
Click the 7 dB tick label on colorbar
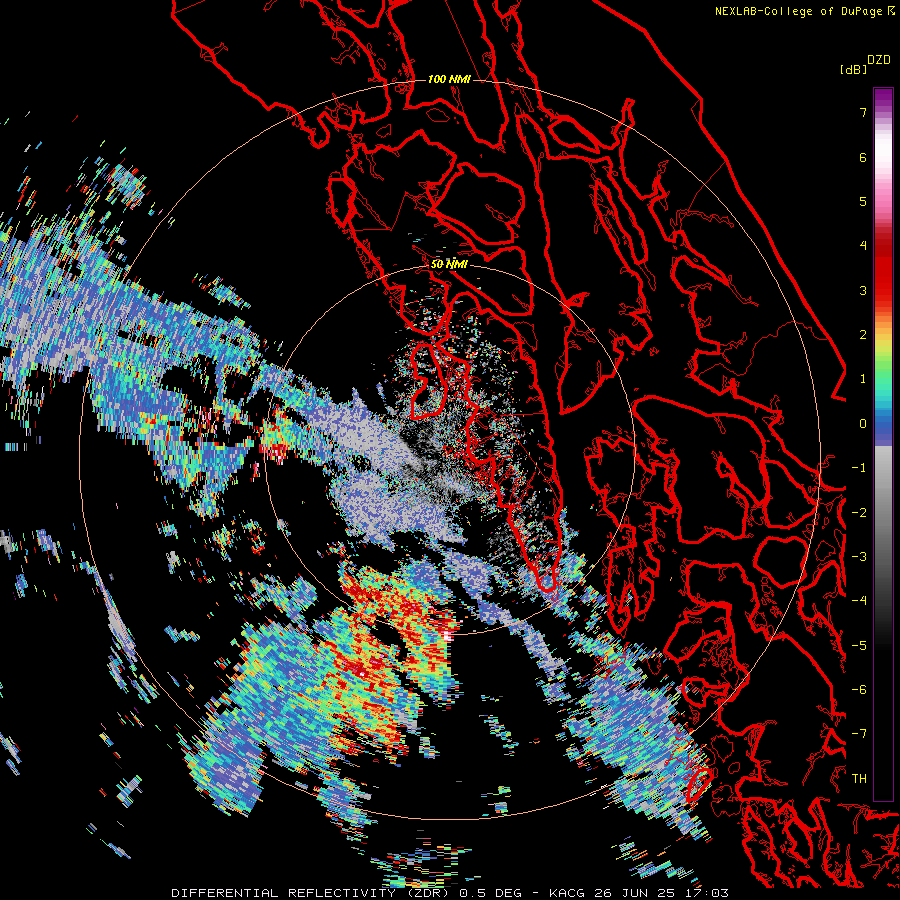coord(863,112)
